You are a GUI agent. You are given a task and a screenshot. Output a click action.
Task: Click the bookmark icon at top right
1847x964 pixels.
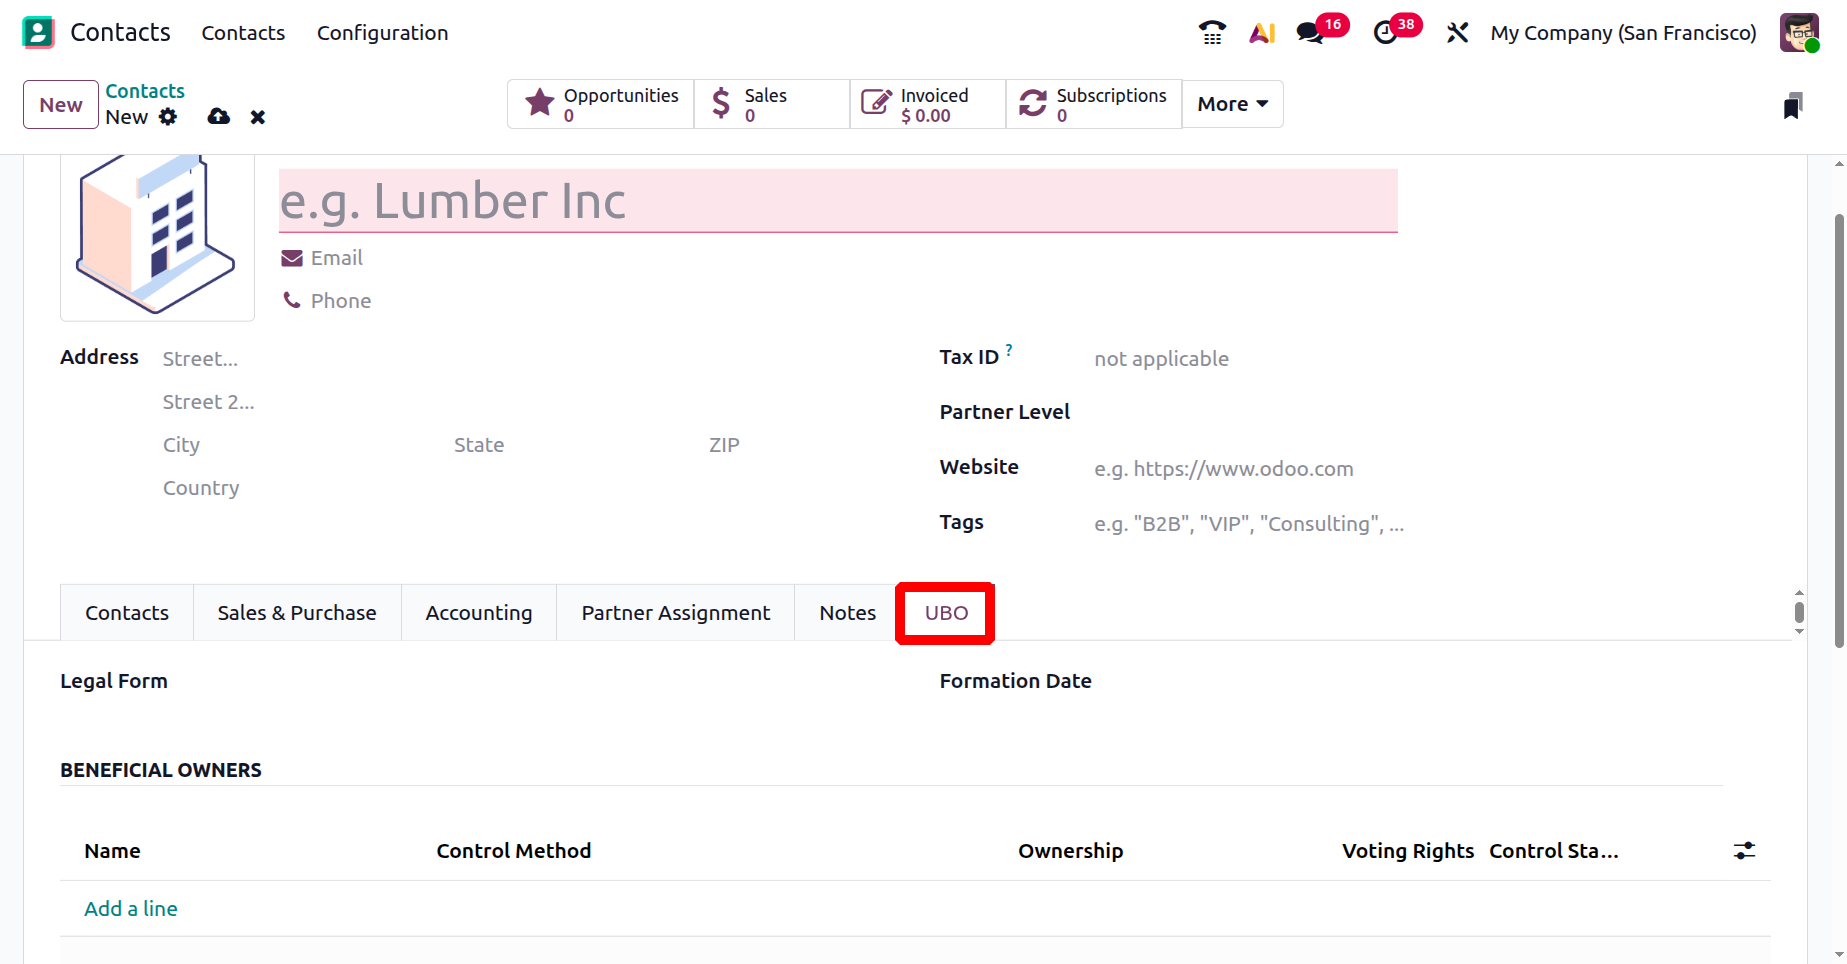pos(1793,106)
